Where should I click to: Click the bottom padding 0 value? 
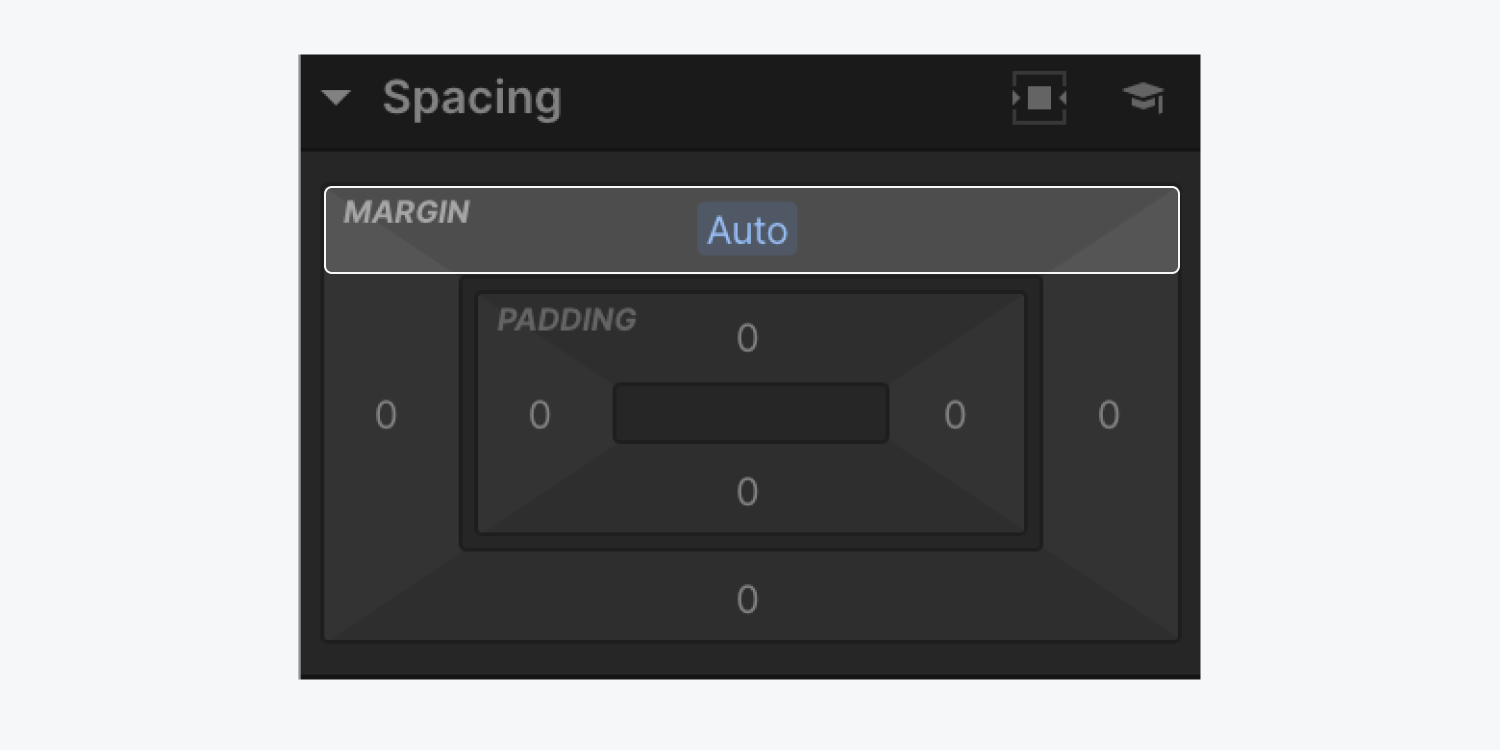747,492
